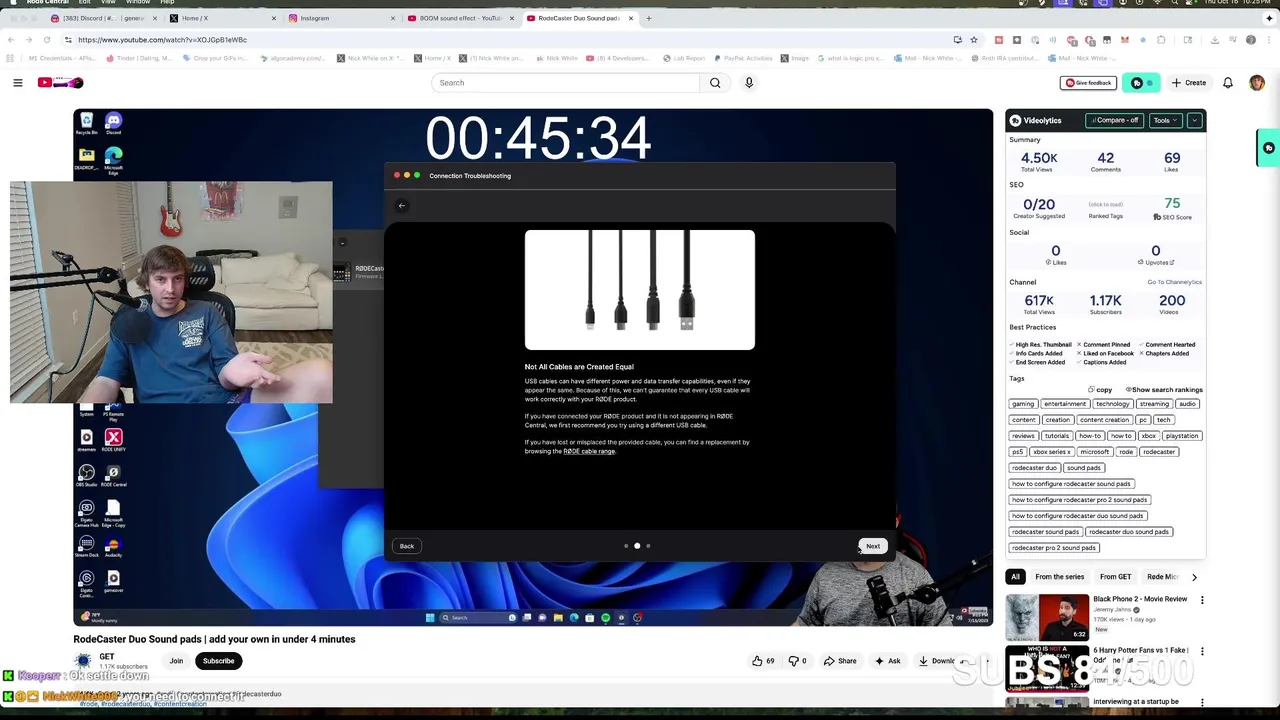Subscribe to the GET channel
The width and height of the screenshot is (1280, 720).
coord(218,660)
